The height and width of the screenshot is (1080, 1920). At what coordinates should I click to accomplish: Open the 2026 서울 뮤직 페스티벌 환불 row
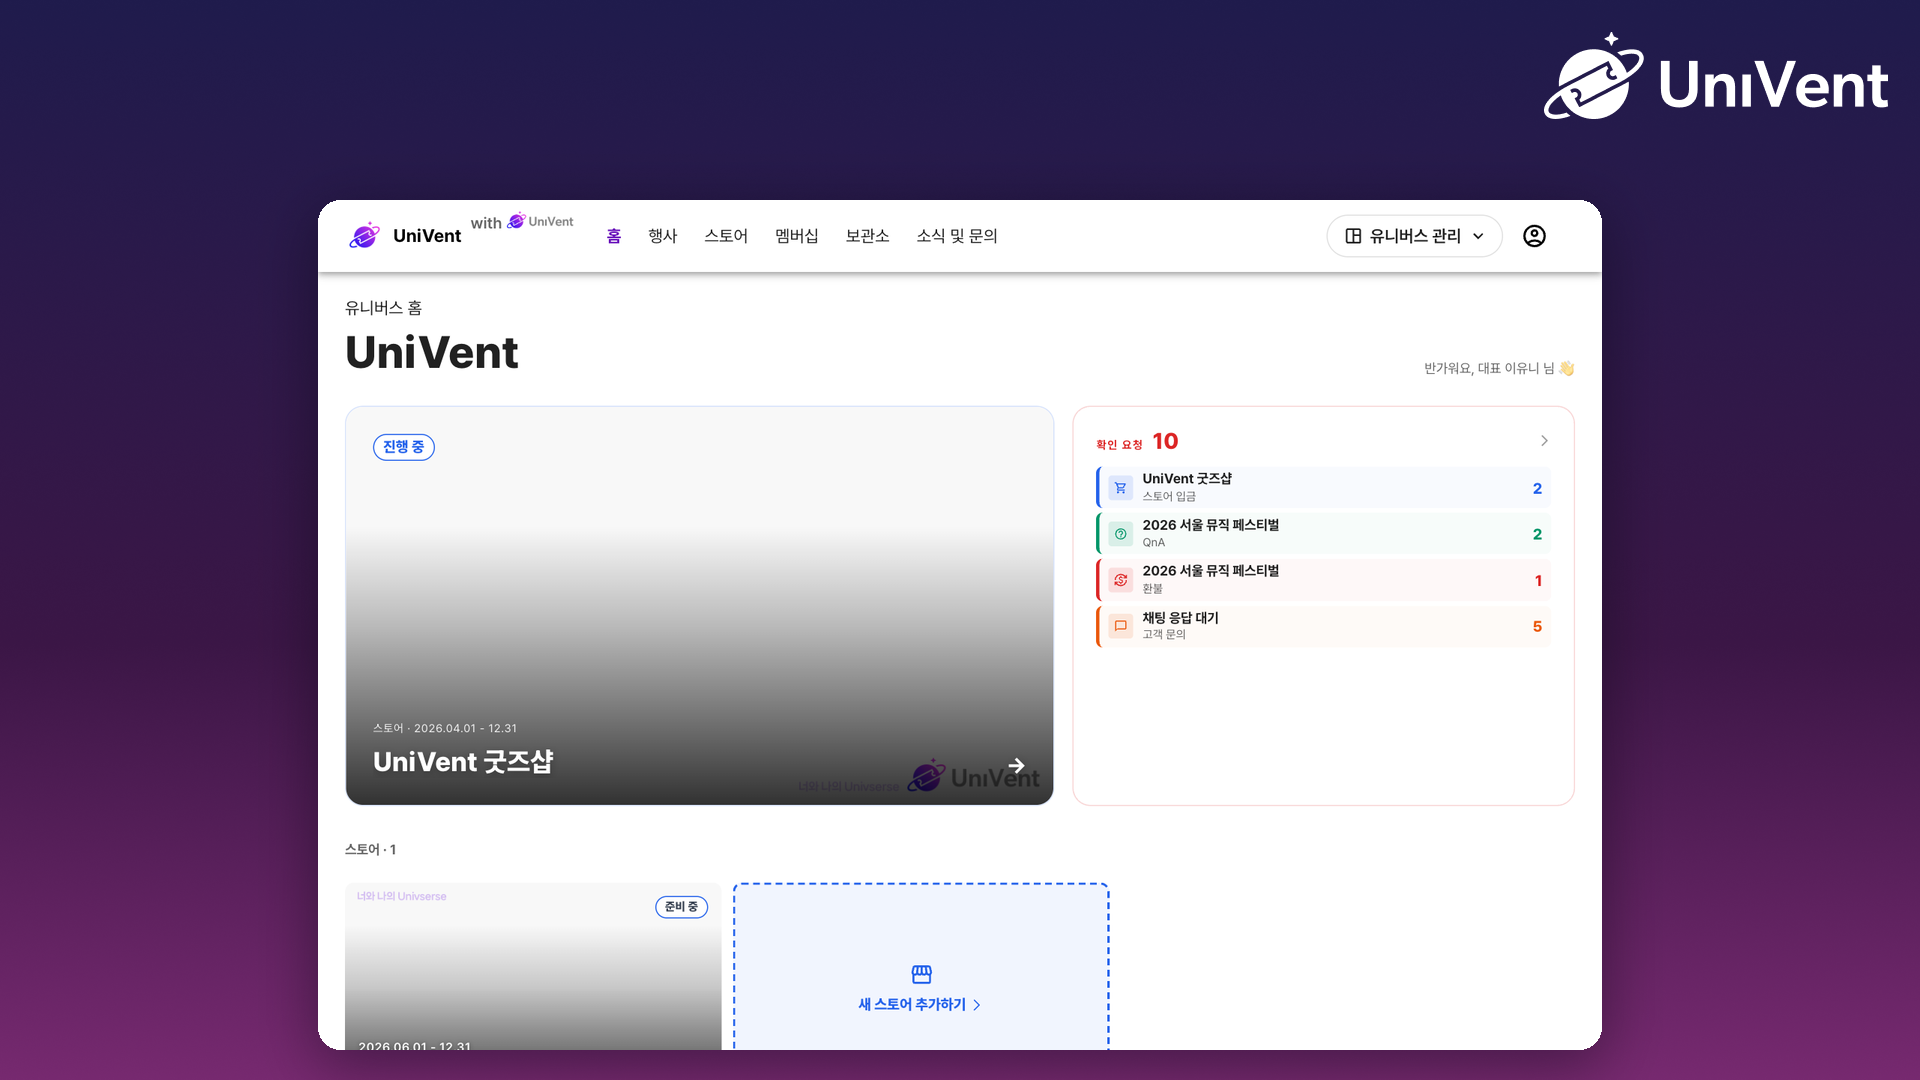tap(1323, 579)
